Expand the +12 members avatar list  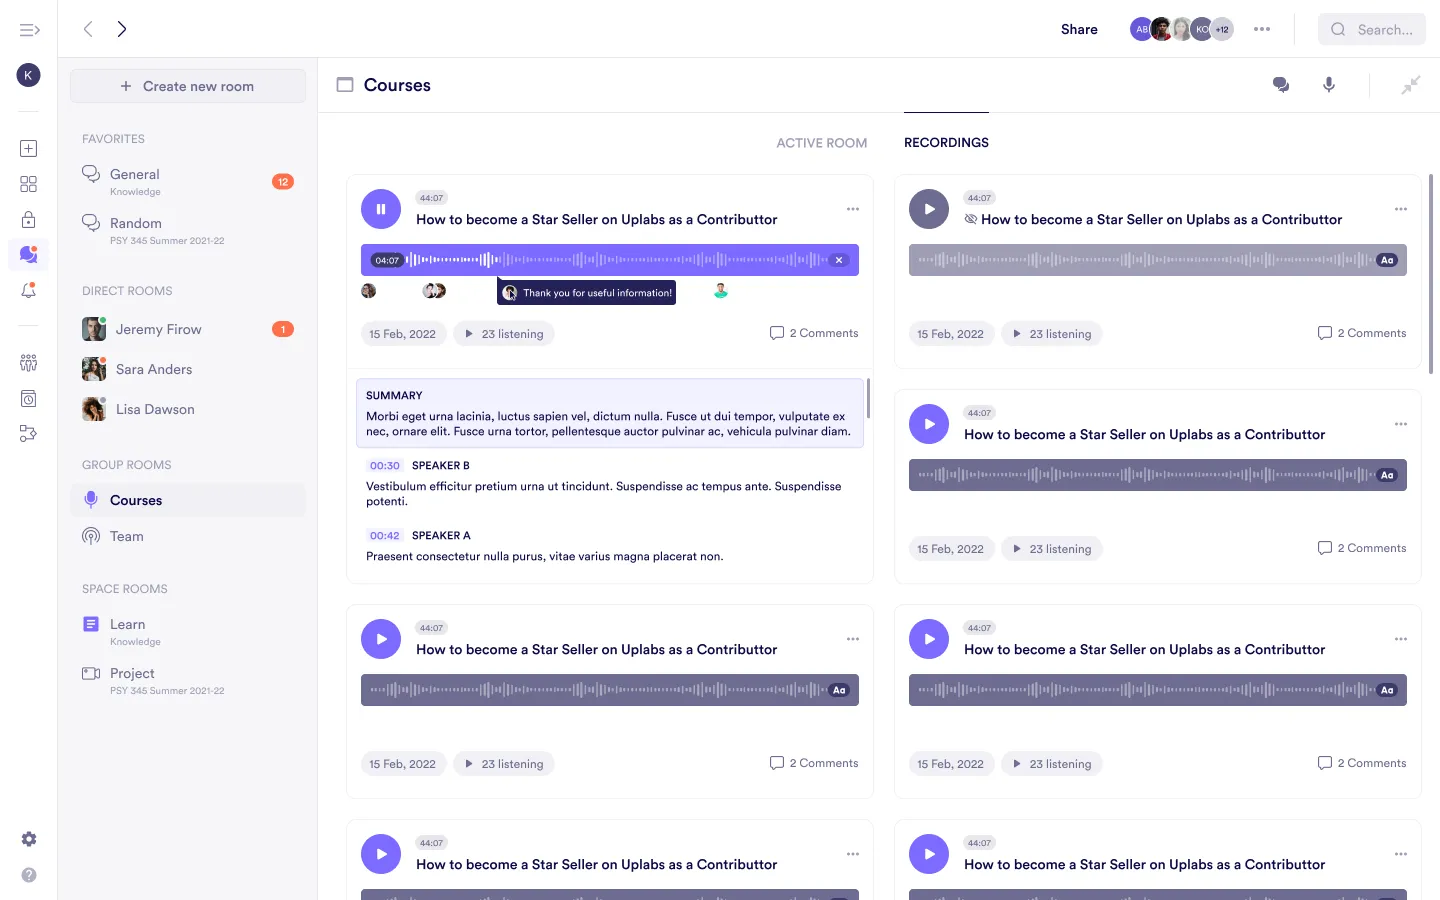pos(1222,29)
